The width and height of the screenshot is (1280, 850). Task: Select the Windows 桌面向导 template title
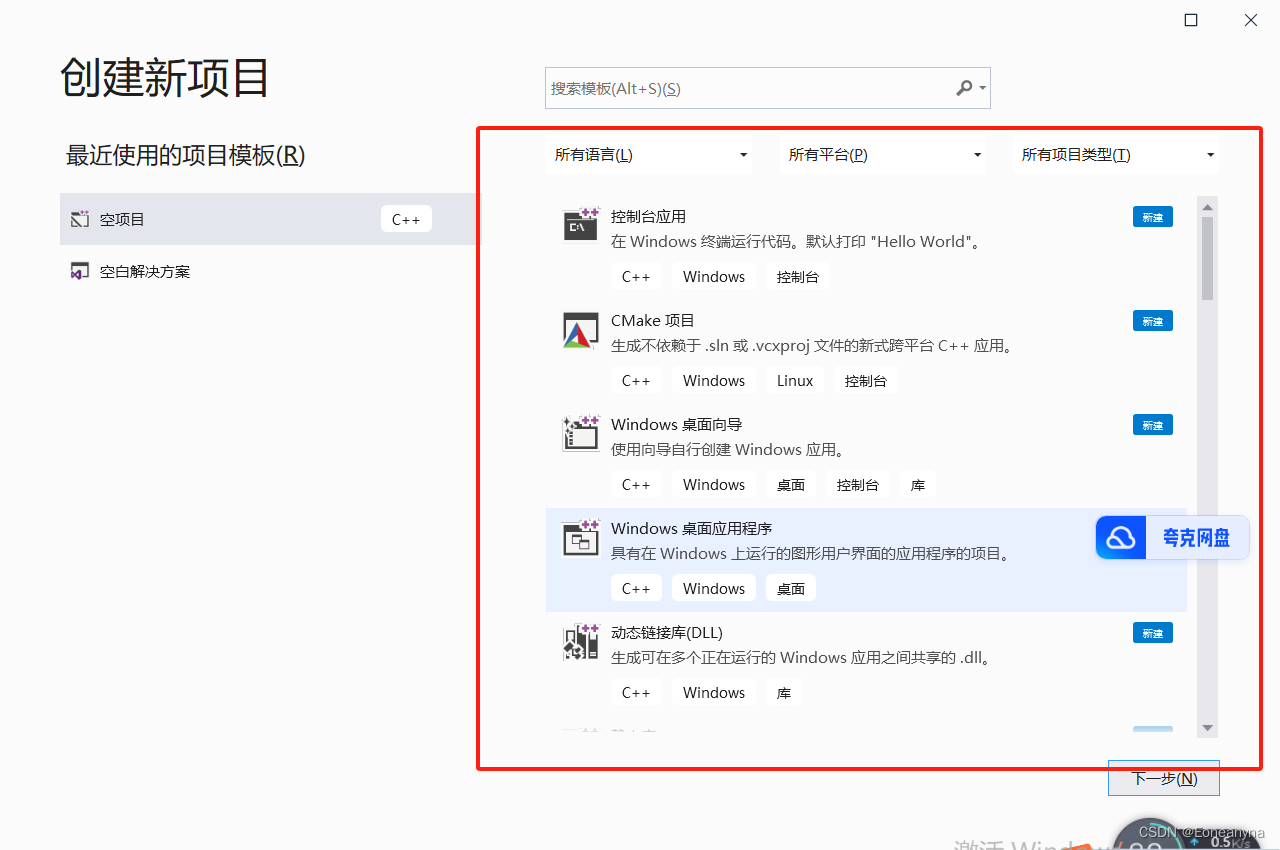coord(676,424)
